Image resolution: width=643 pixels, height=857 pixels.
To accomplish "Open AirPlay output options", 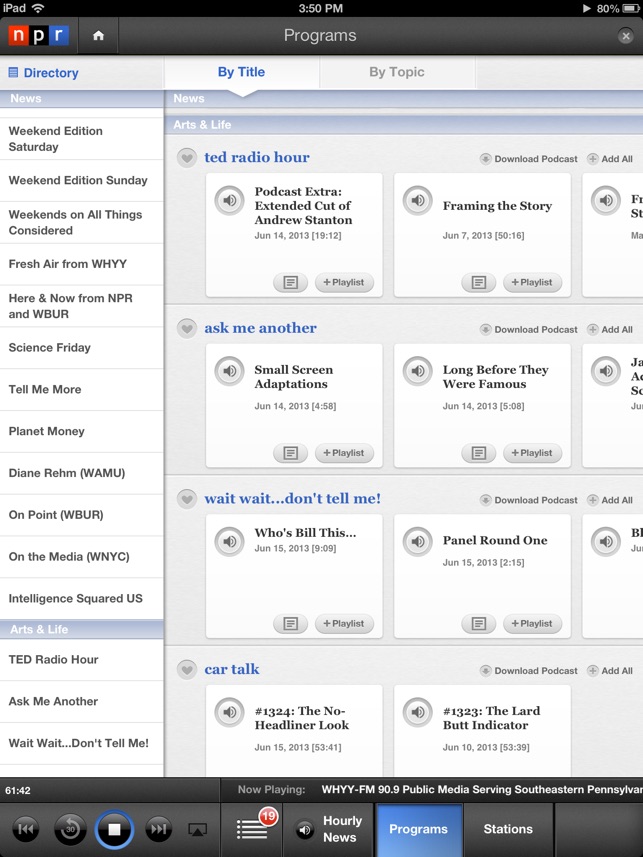I will tap(197, 830).
